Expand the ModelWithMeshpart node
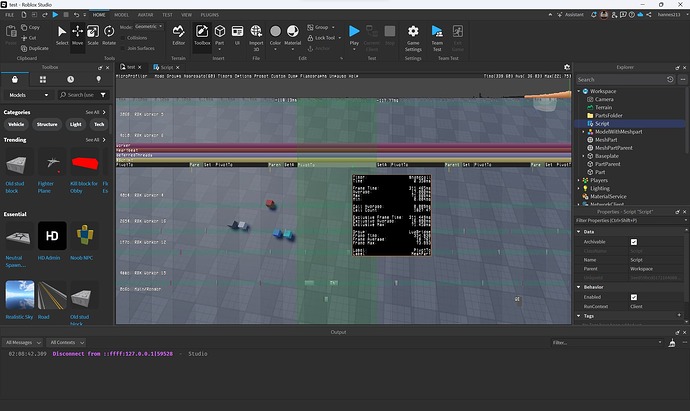Image resolution: width=690 pixels, height=411 pixels. [x=584, y=132]
